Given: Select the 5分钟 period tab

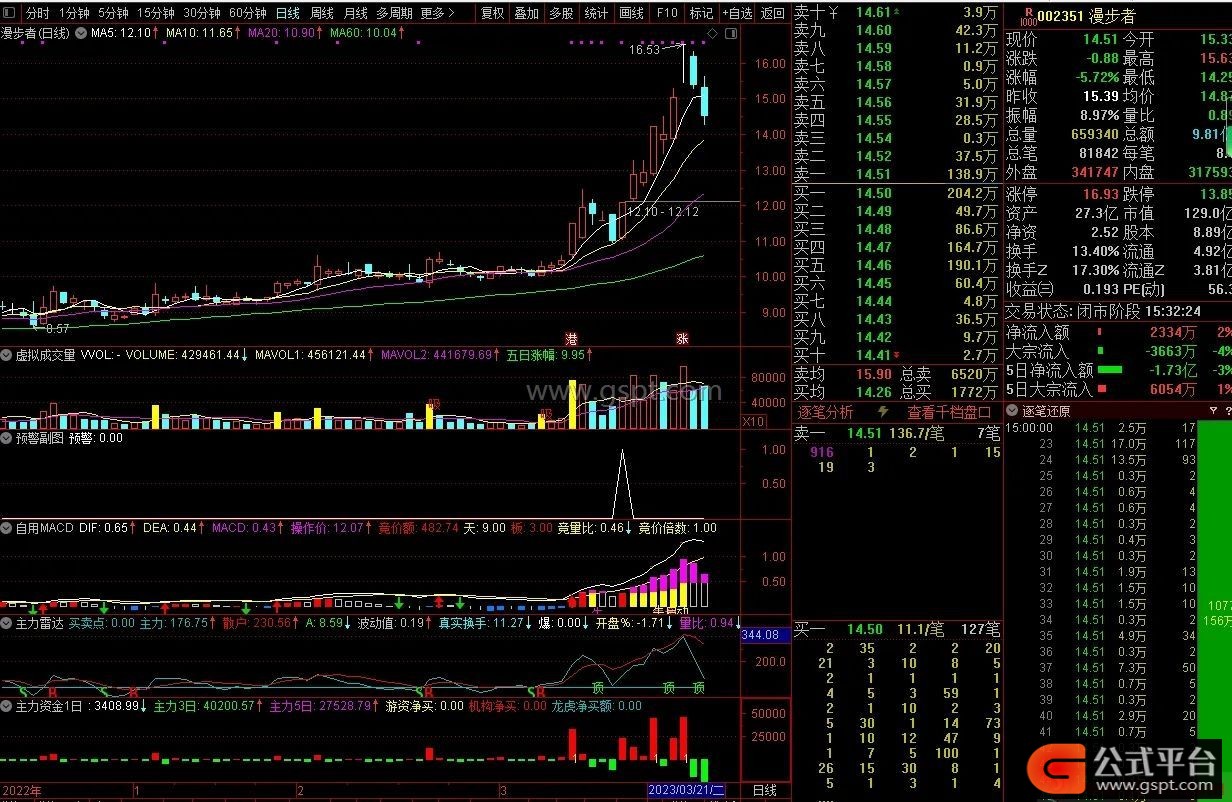Looking at the screenshot, I should coord(114,13).
